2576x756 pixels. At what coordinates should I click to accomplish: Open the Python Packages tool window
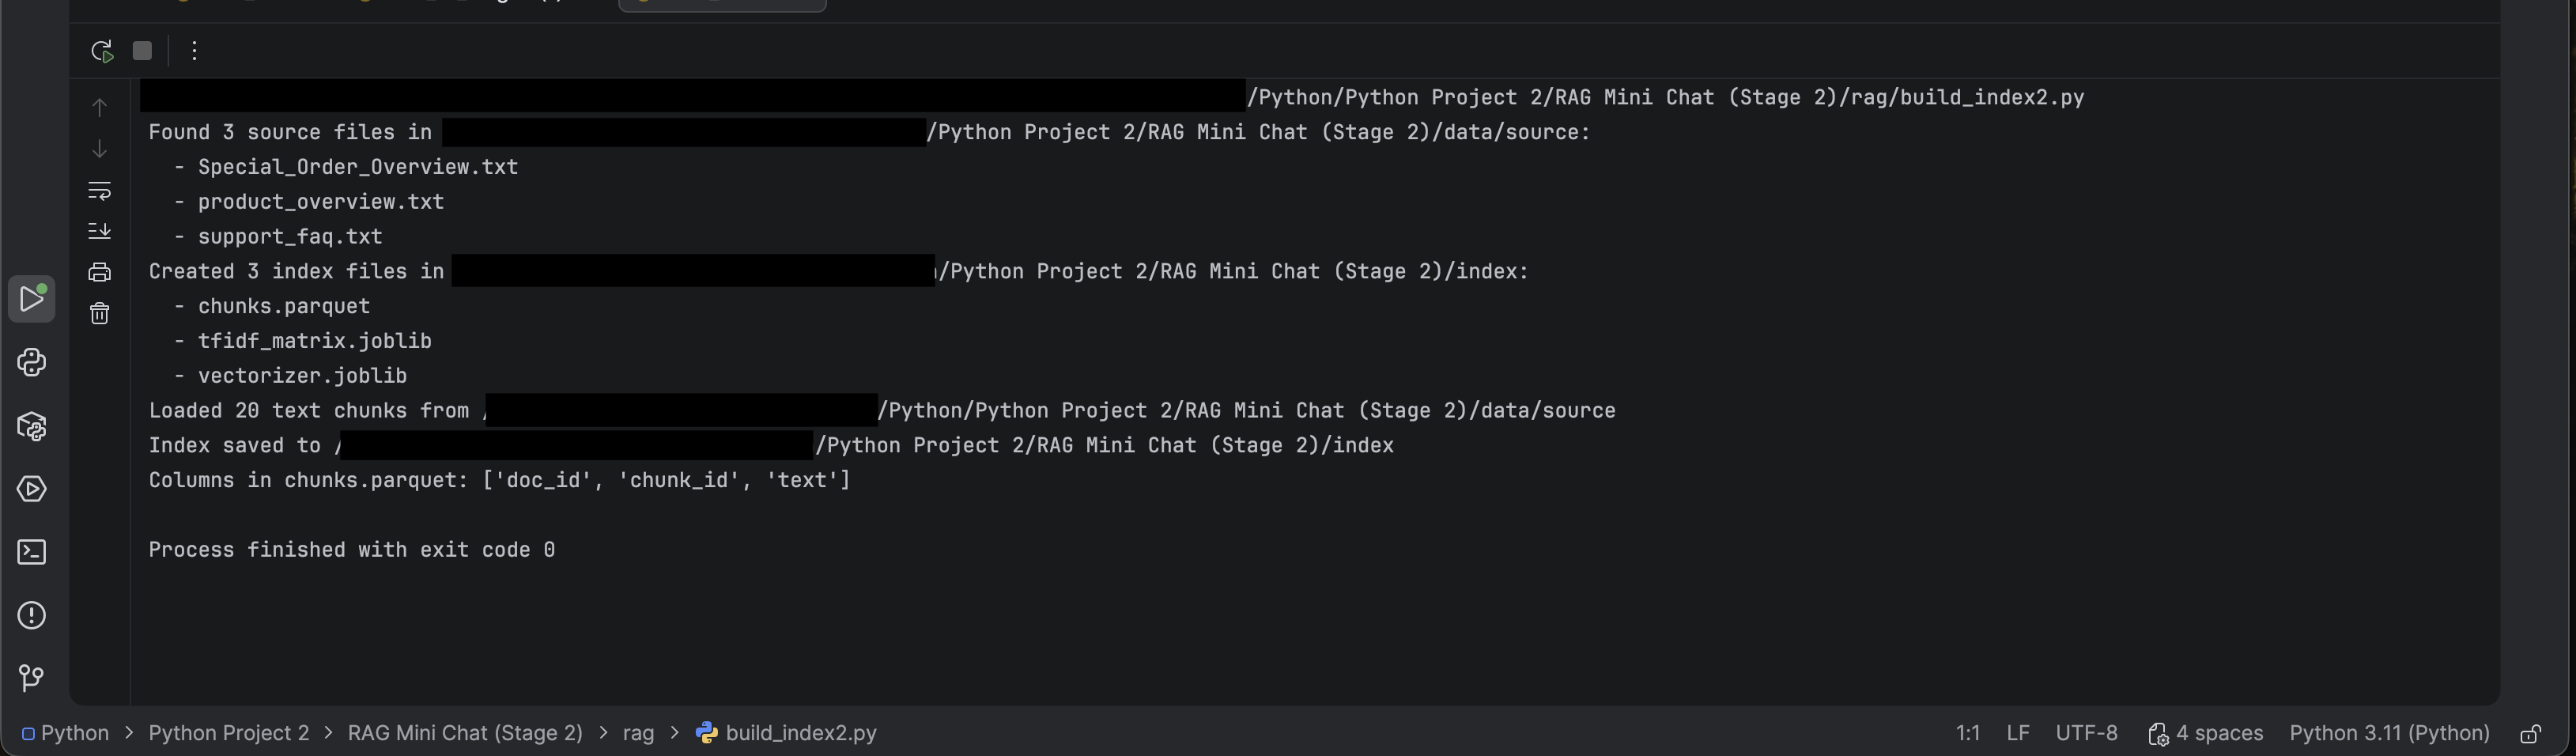(x=32, y=426)
